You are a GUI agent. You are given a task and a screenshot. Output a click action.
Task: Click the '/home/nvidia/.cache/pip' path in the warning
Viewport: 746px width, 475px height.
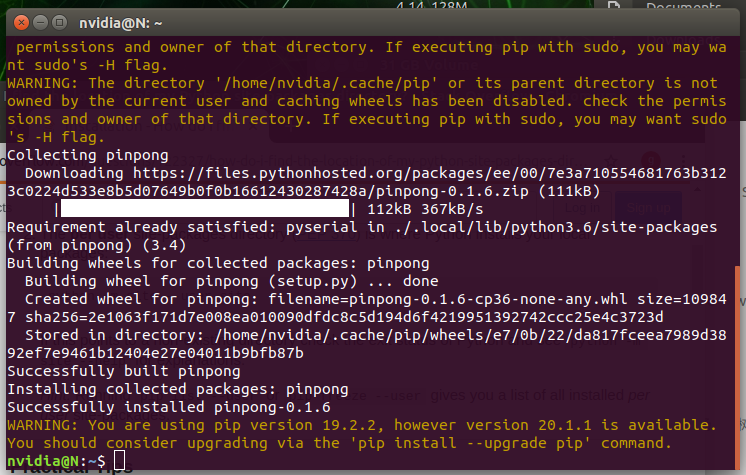(326, 83)
